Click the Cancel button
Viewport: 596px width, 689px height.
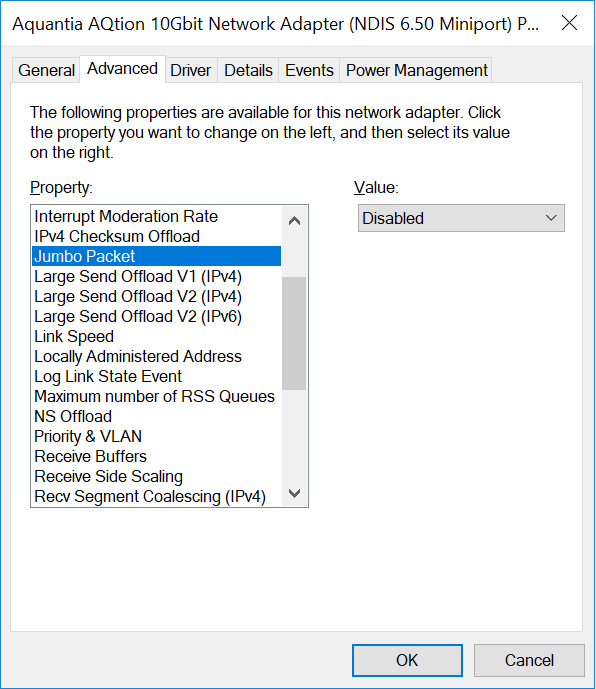tap(529, 660)
